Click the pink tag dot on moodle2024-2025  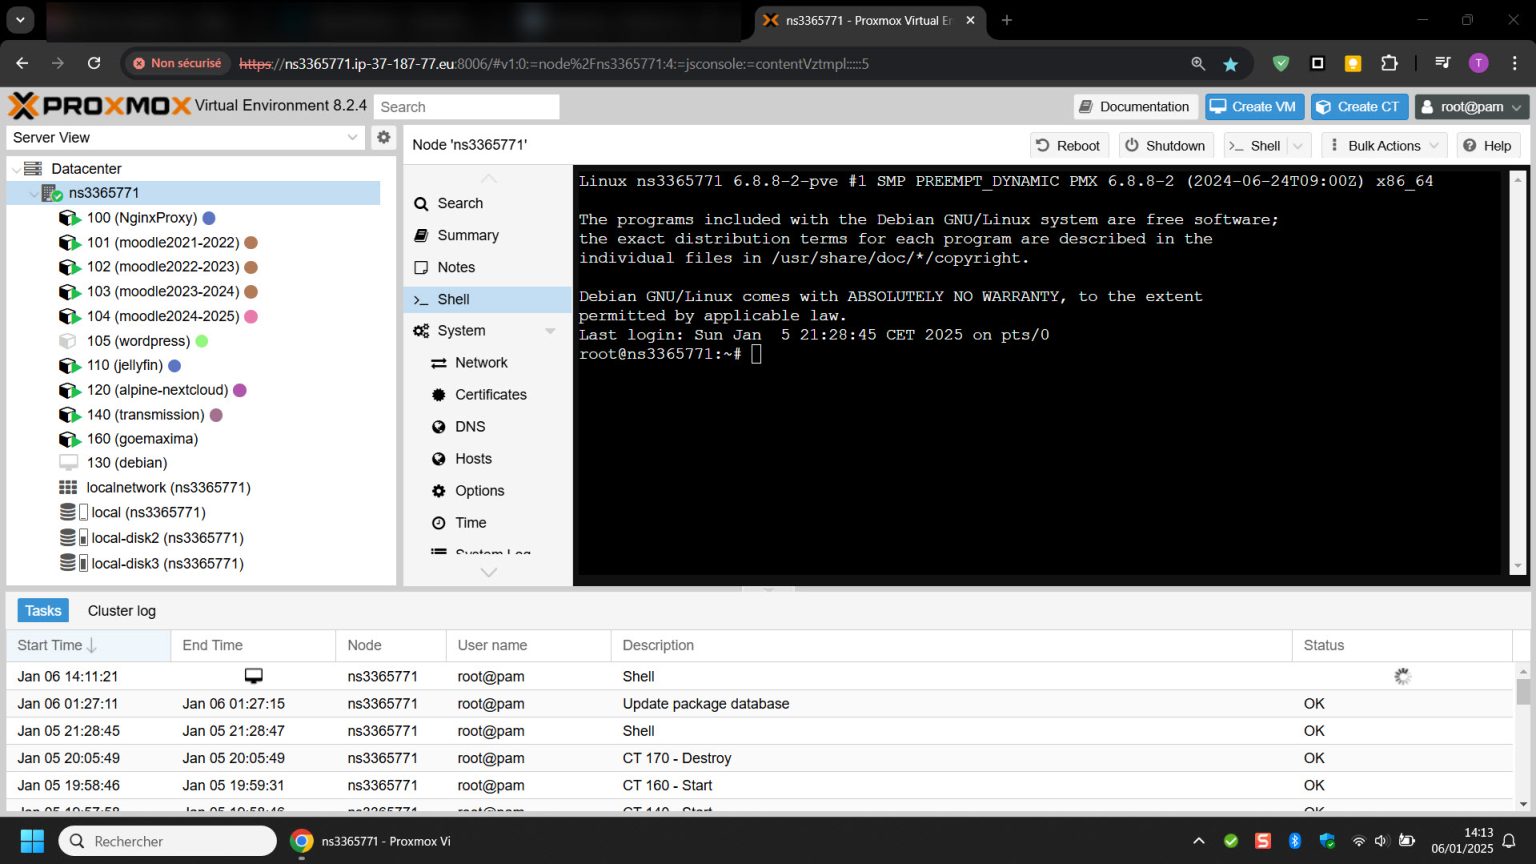251,317
